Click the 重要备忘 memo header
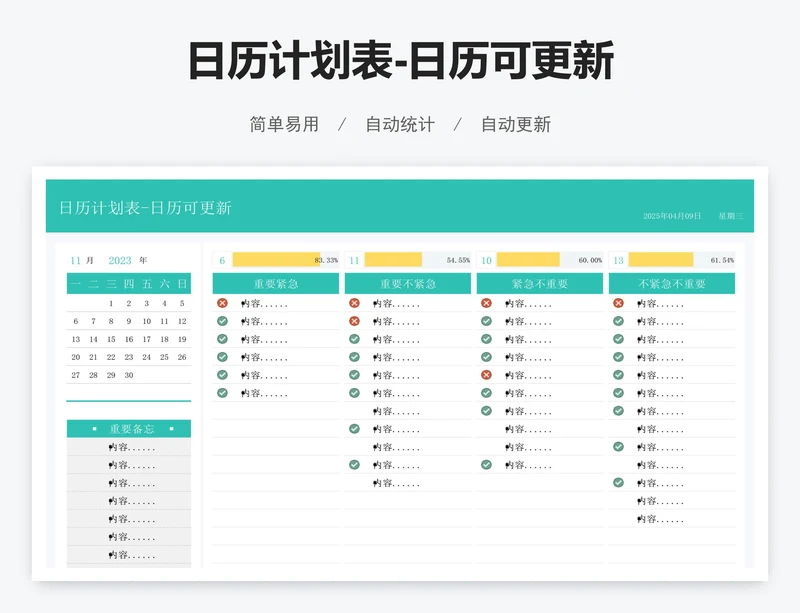The height and width of the screenshot is (613, 800). 129,429
